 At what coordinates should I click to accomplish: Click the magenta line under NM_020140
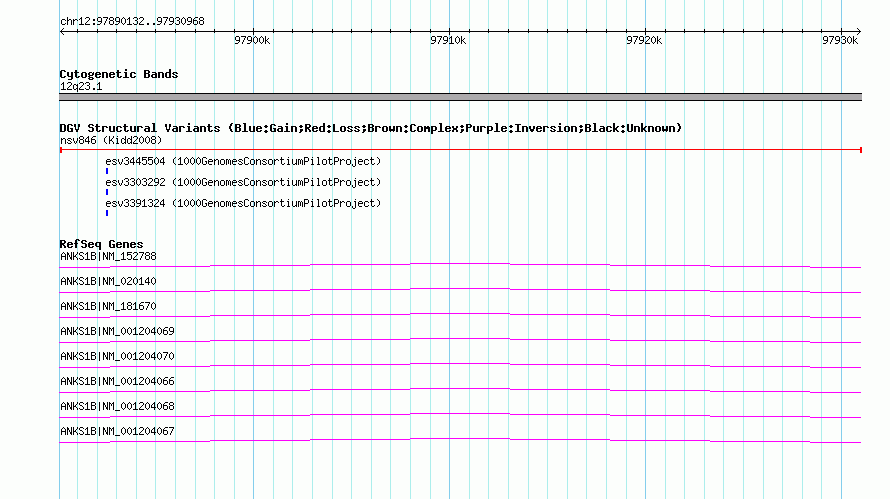(x=460, y=289)
